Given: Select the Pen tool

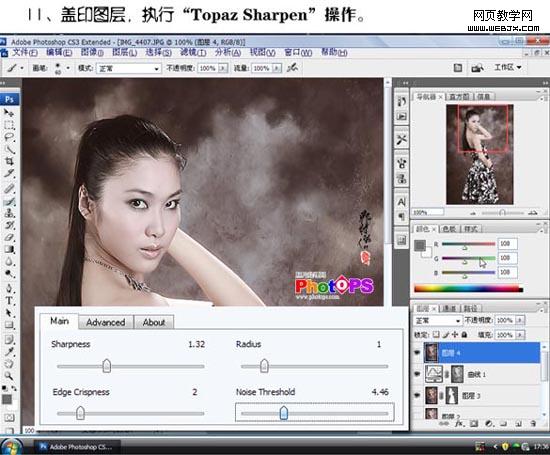Looking at the screenshot, I should pyautogui.click(x=9, y=289).
